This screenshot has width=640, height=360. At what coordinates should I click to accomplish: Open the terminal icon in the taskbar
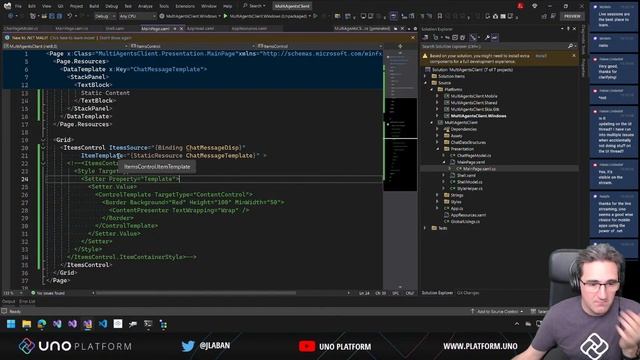point(148,324)
